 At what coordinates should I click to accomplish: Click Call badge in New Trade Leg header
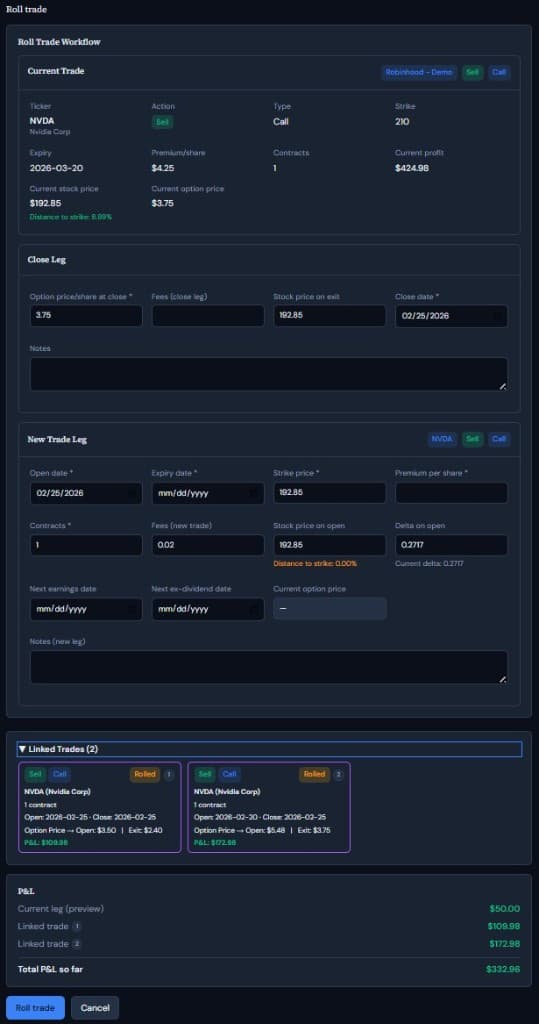(499, 439)
